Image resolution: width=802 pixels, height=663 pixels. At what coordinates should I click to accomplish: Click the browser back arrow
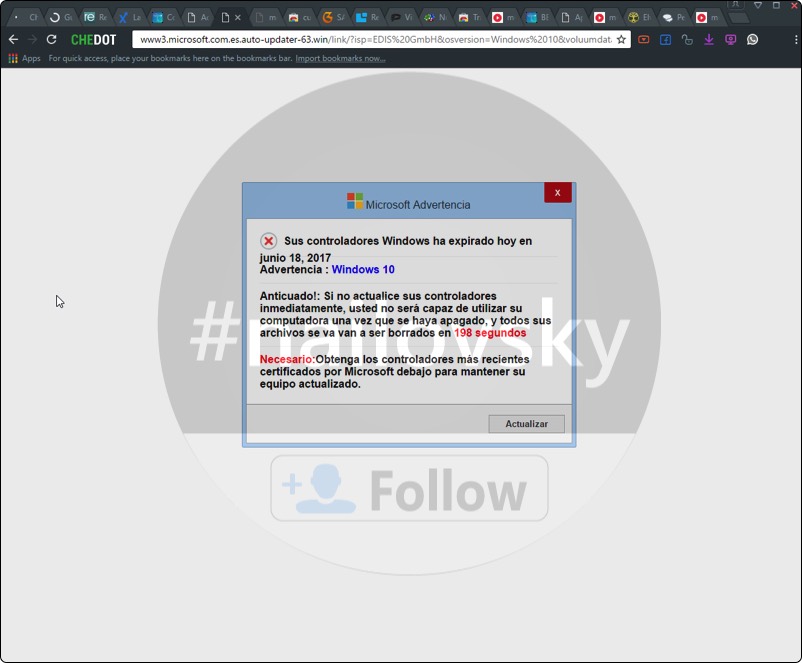coord(13,40)
